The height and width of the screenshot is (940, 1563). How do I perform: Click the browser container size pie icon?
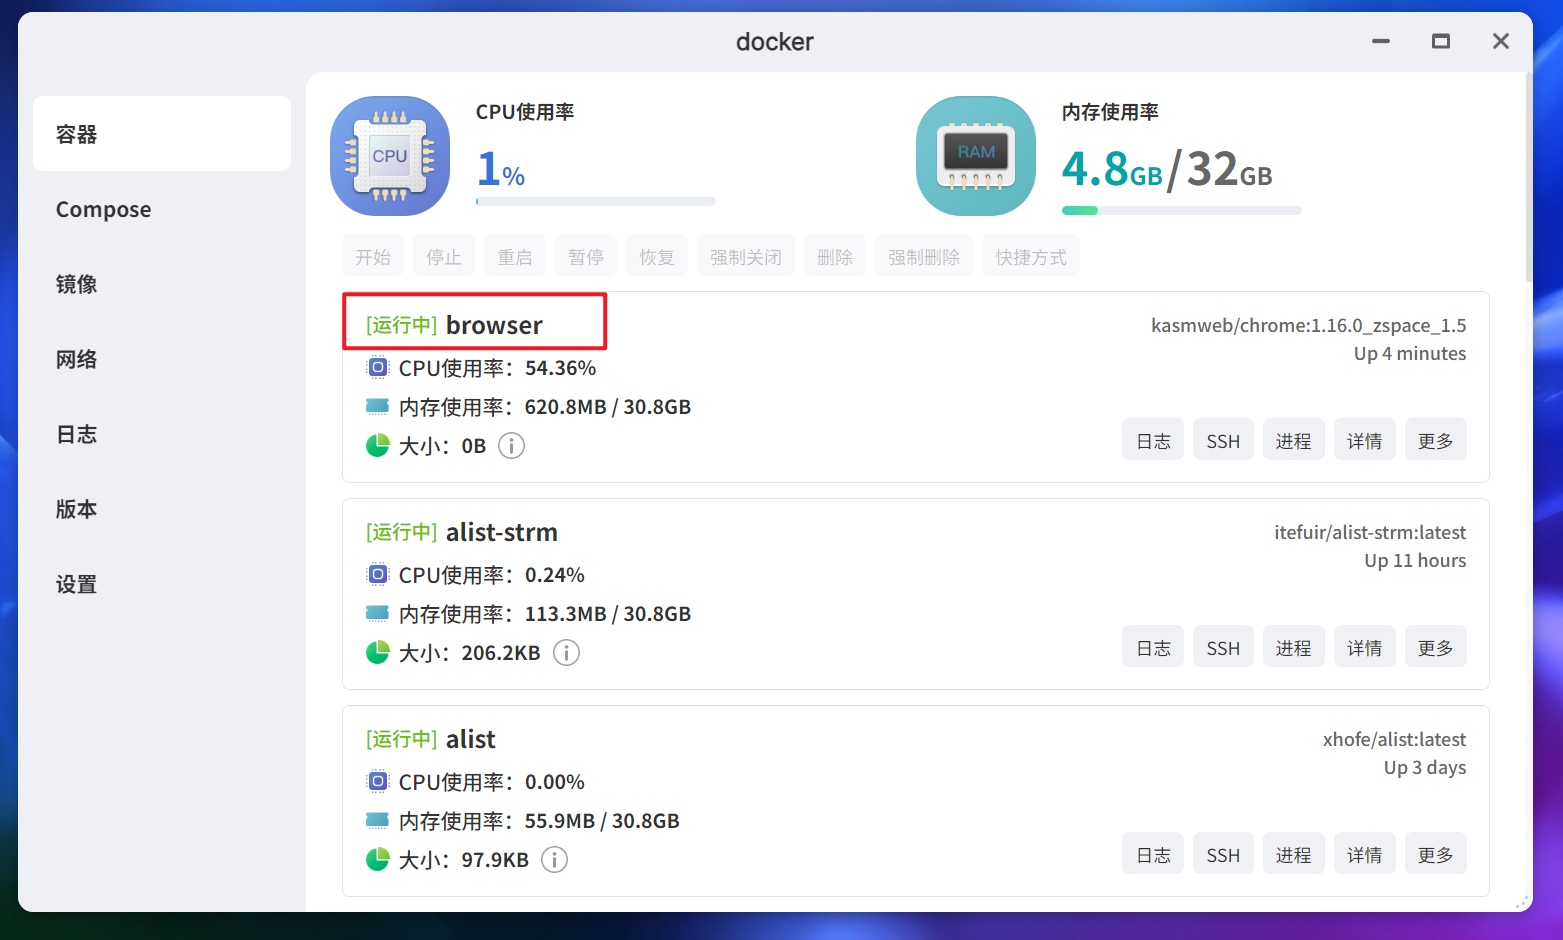coord(377,446)
